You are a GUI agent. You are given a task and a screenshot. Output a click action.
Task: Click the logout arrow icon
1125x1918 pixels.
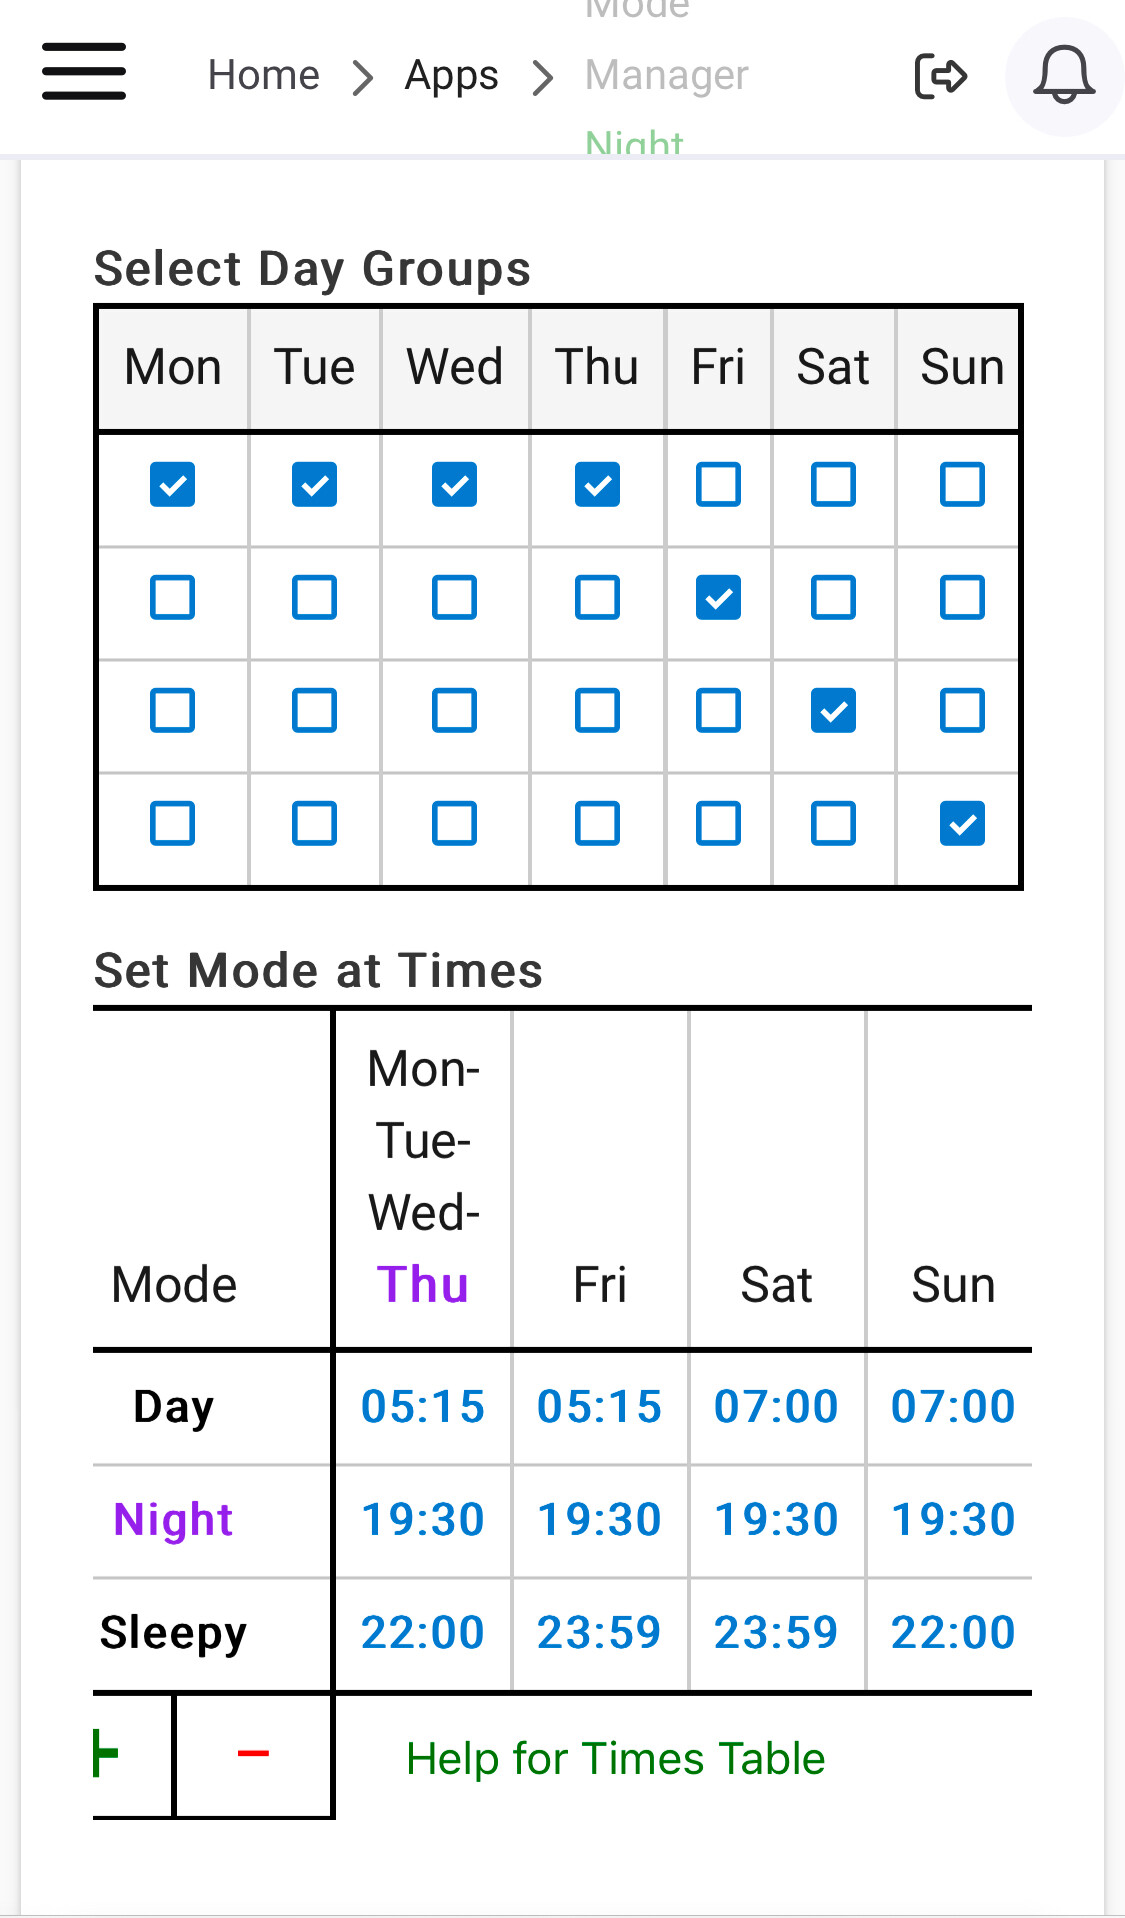click(941, 76)
